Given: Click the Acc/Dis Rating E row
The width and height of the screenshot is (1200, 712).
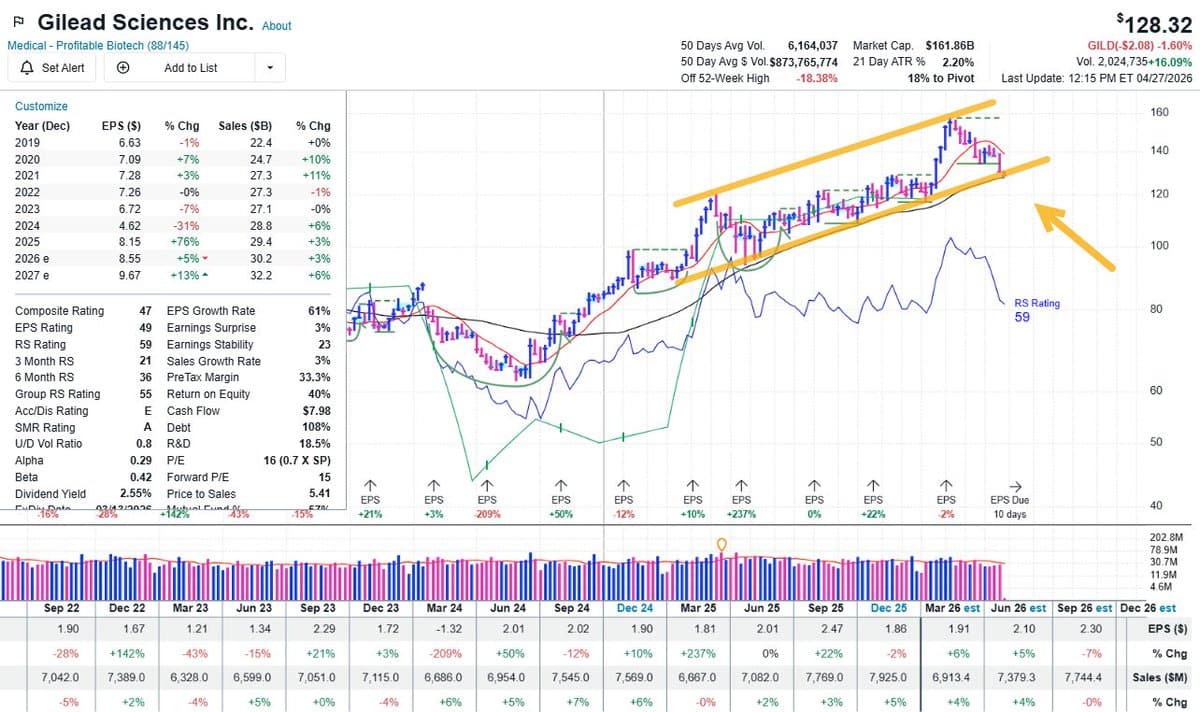Looking at the screenshot, I should point(84,410).
